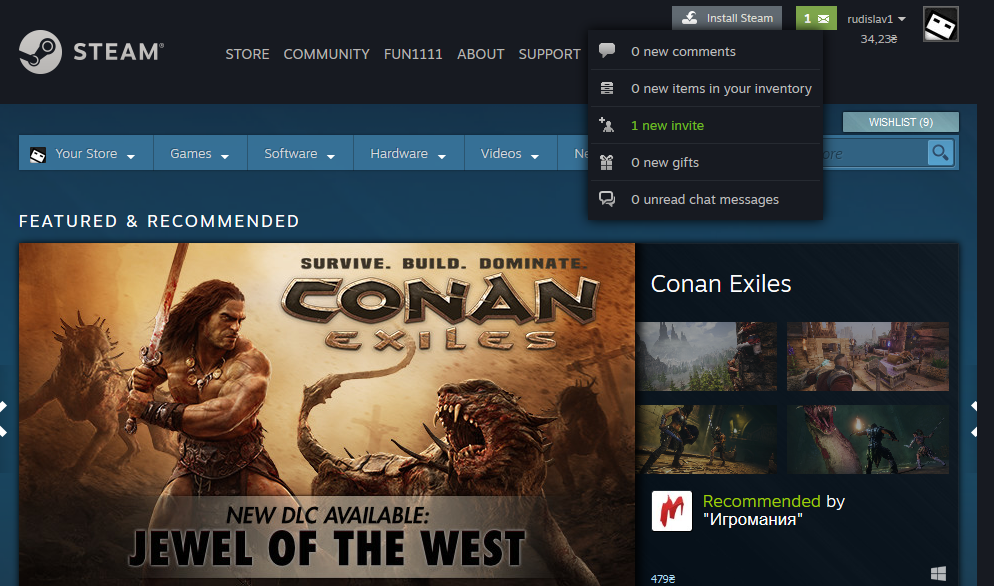Open the FUN1111 profile menu
This screenshot has height=586, width=994.
(x=413, y=54)
